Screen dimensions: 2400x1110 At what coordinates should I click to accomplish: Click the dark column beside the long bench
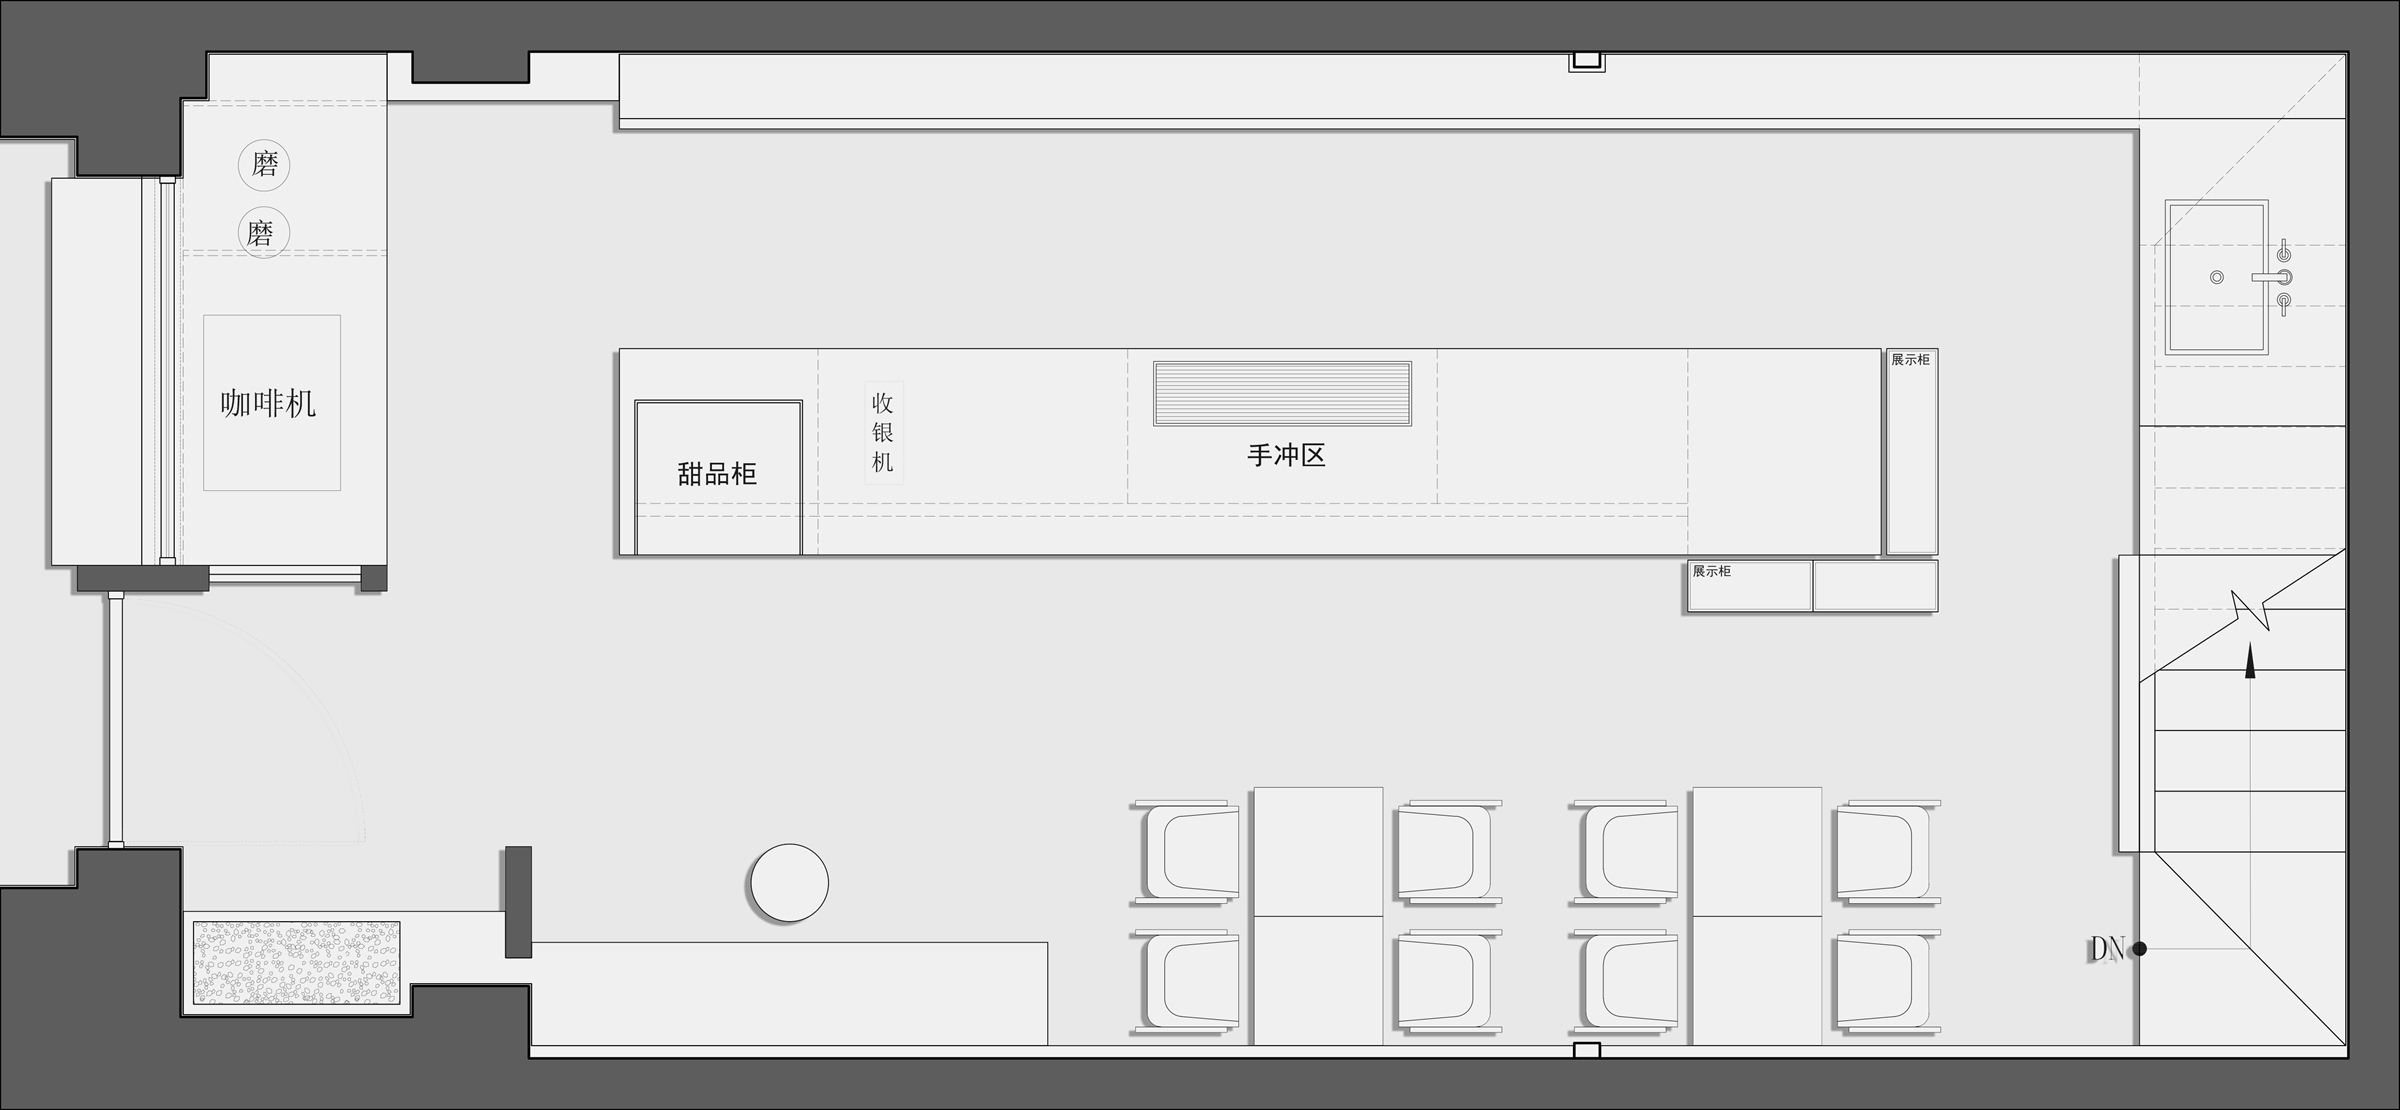click(518, 902)
